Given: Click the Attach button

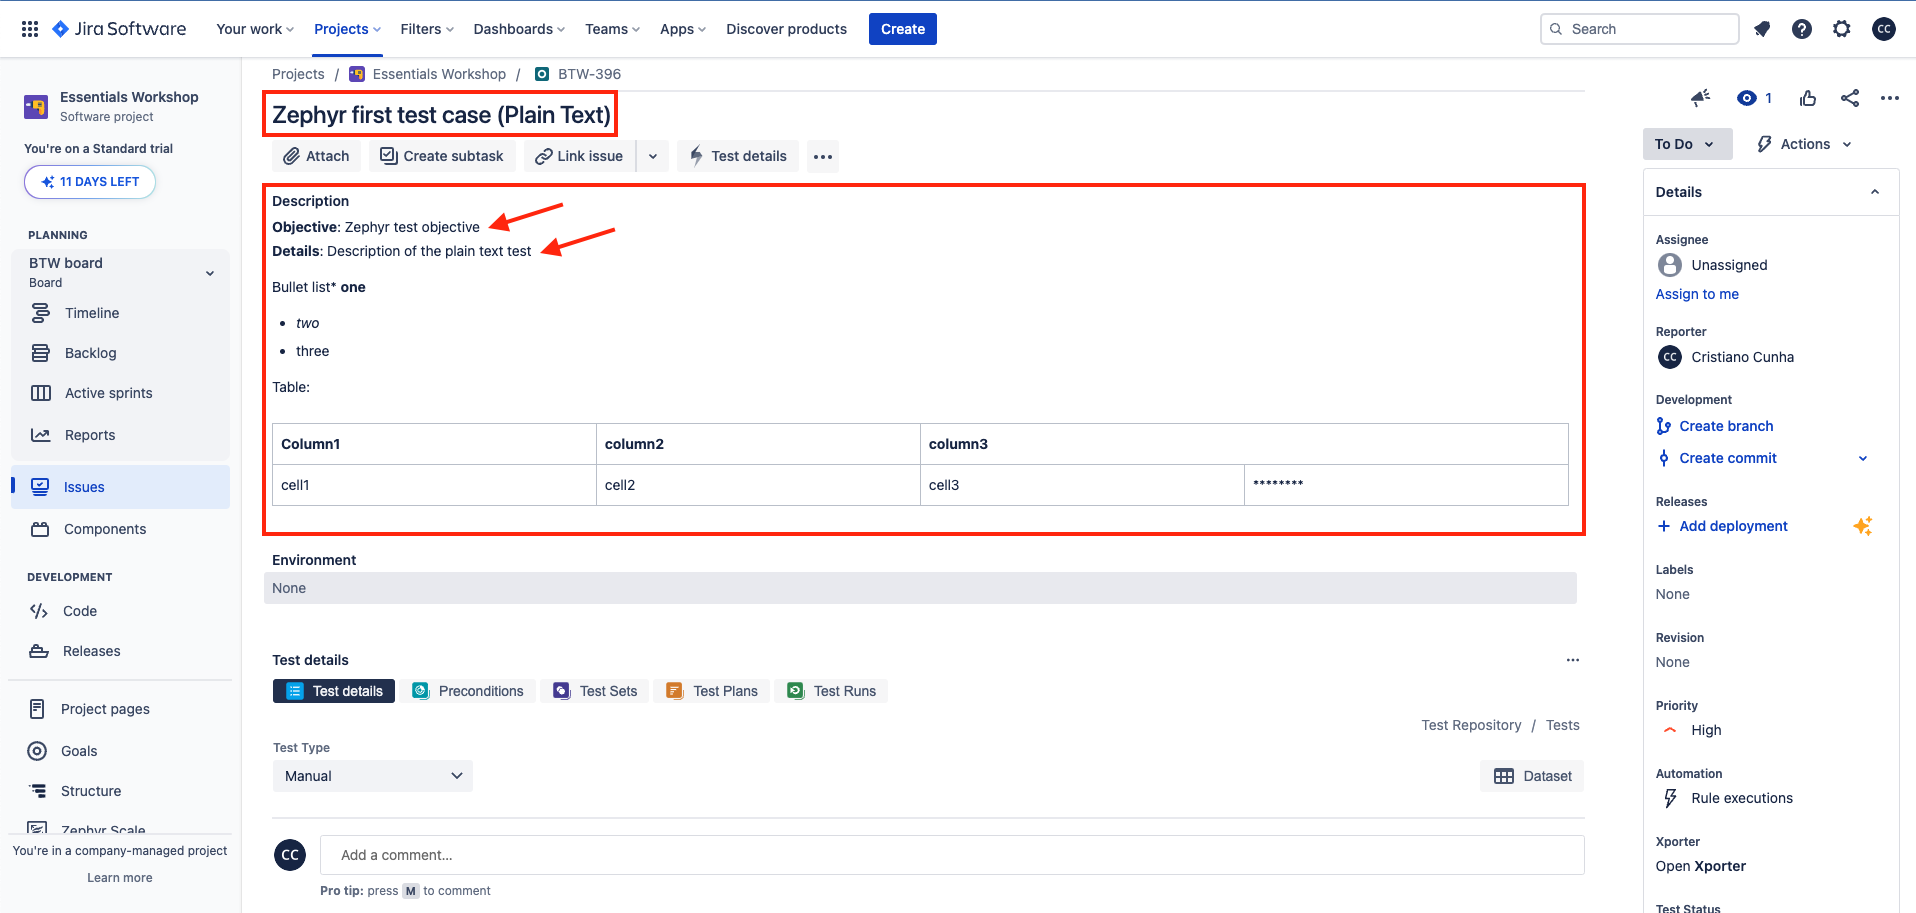Looking at the screenshot, I should [316, 156].
